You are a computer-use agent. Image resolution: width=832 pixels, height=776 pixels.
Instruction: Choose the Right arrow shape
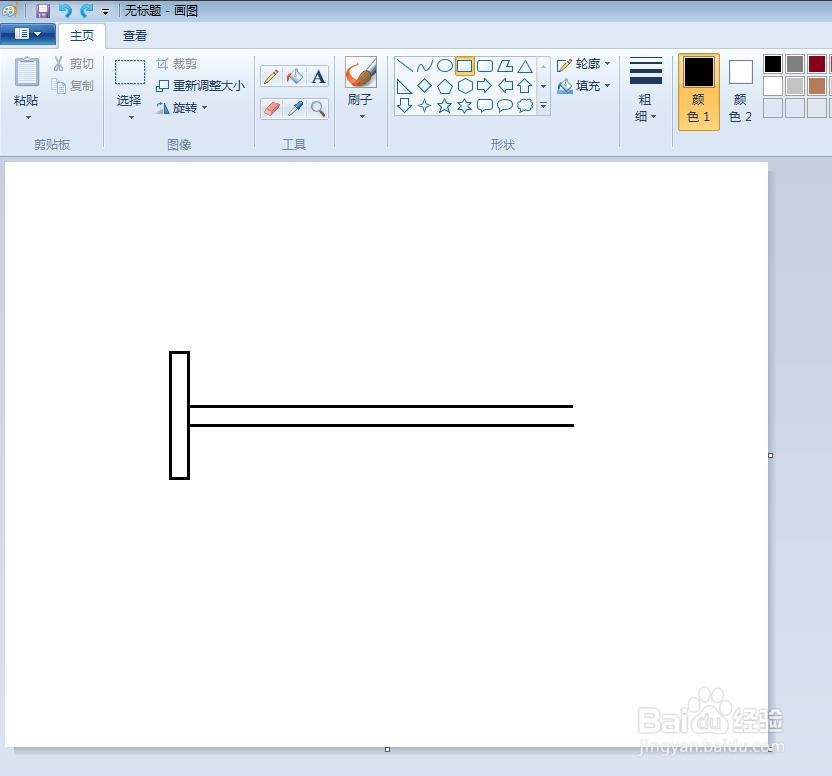pos(484,86)
